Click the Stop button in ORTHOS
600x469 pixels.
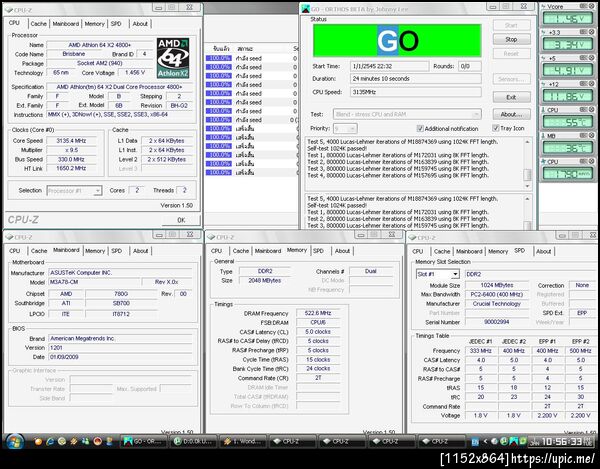(511, 39)
